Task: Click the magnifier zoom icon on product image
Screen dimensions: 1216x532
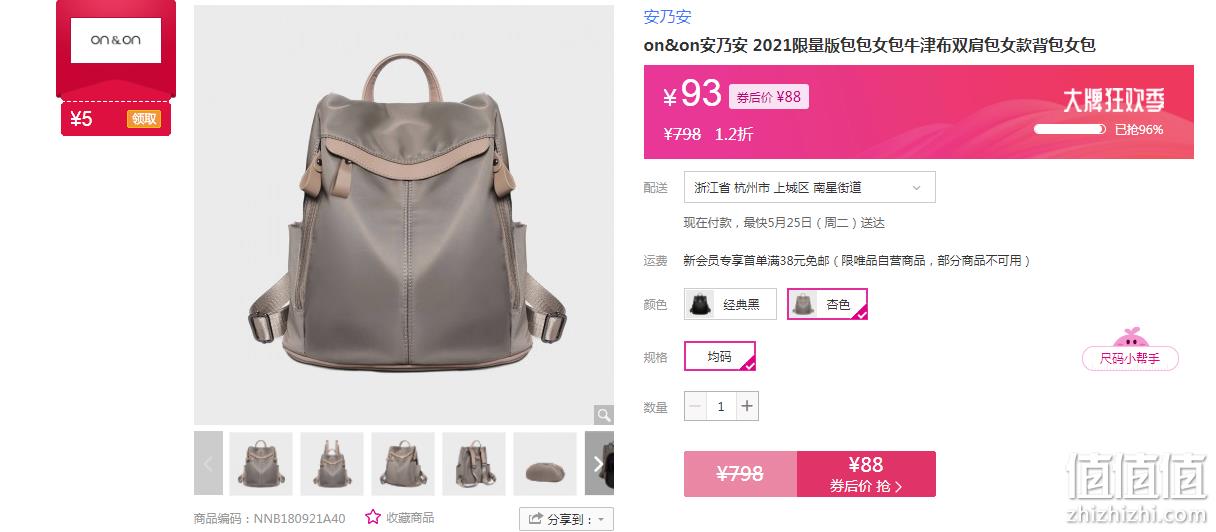Action: coord(604,415)
